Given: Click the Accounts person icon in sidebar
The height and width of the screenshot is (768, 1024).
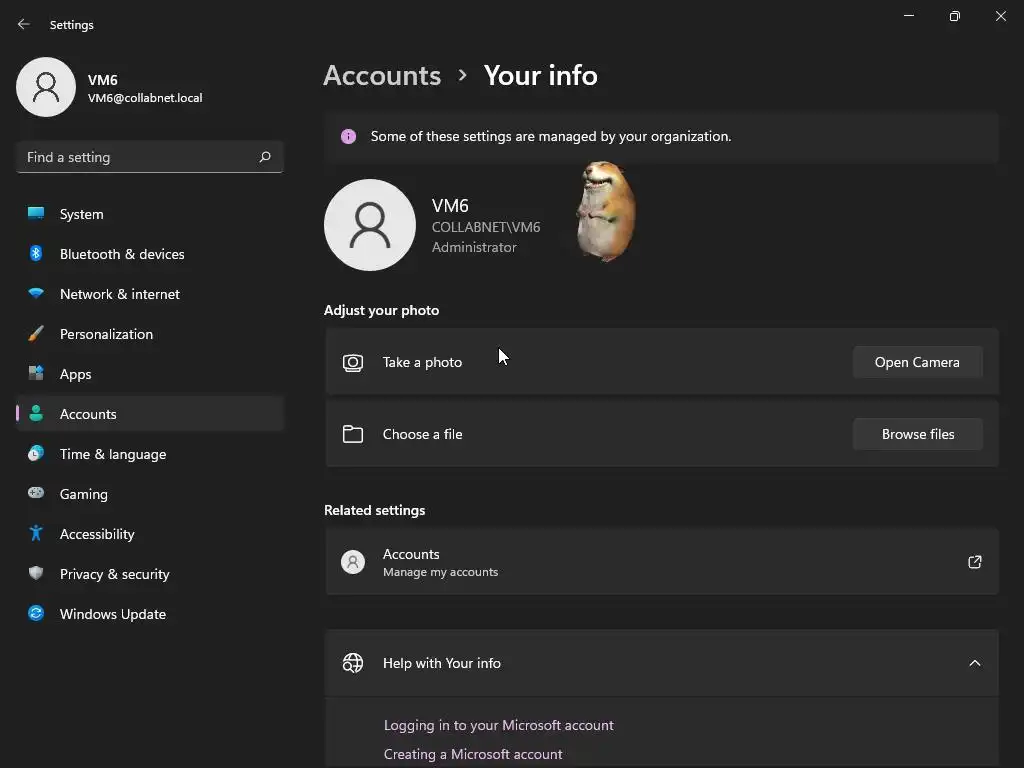Looking at the screenshot, I should pyautogui.click(x=36, y=413).
